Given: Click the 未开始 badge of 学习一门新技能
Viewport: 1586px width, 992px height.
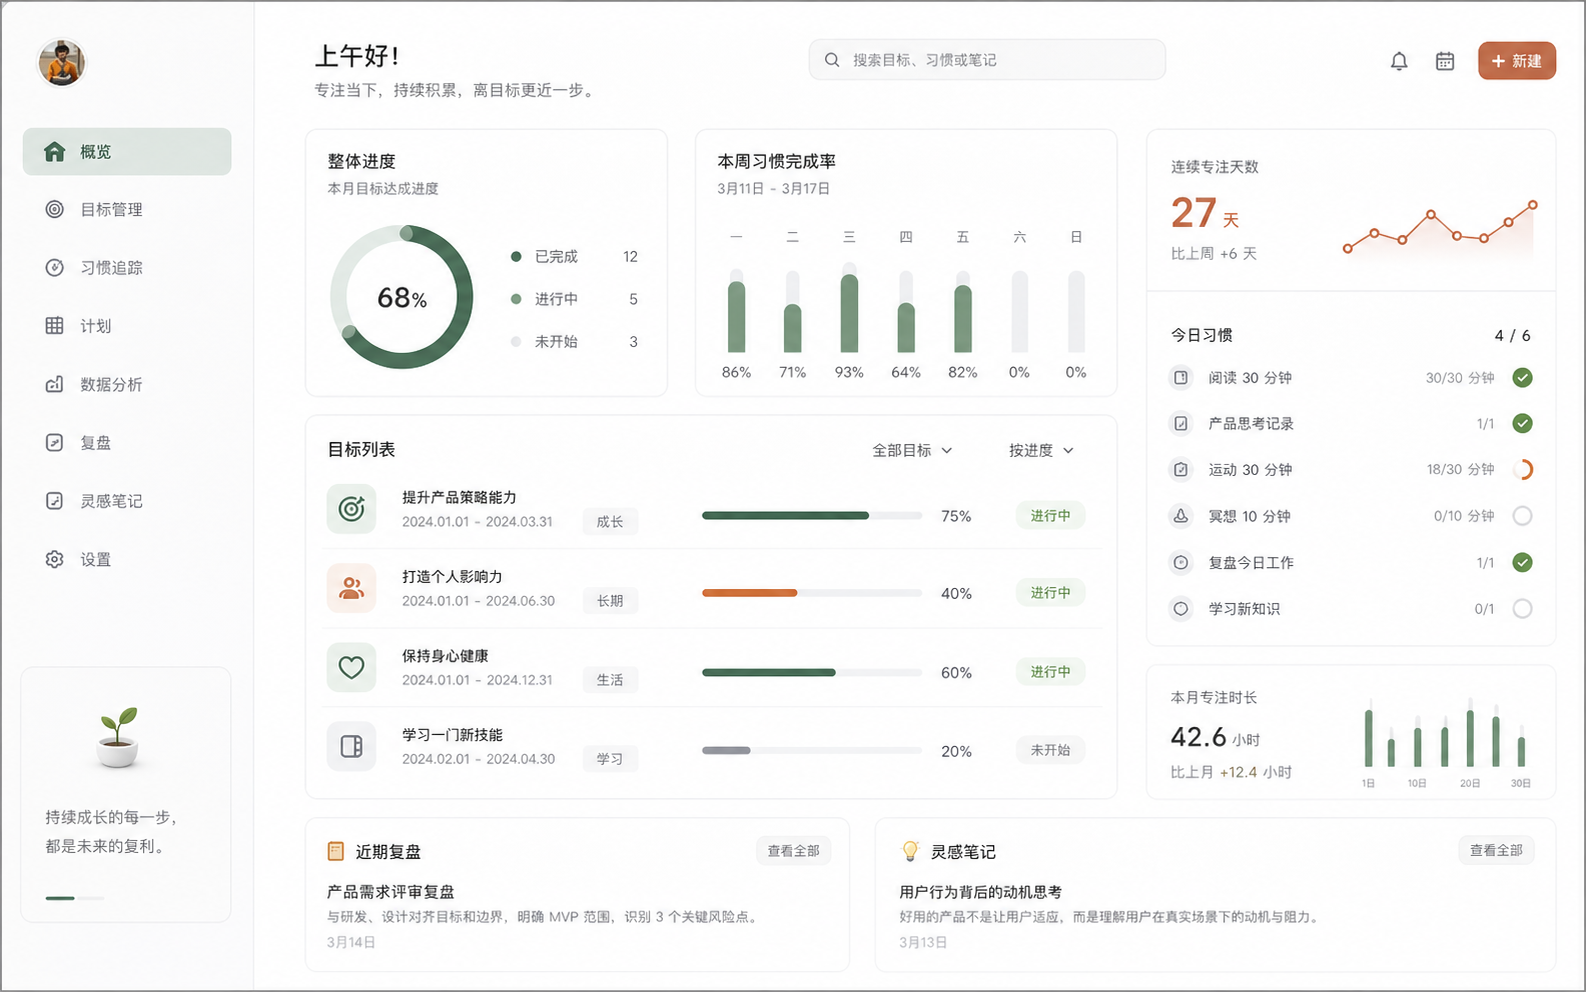Looking at the screenshot, I should point(1050,750).
